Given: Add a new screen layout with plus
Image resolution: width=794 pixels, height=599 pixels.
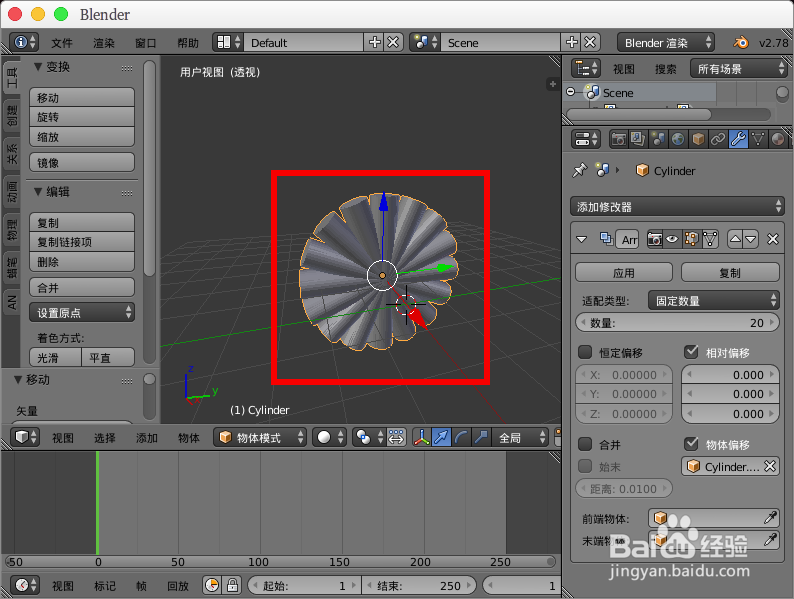Looking at the screenshot, I should (375, 42).
